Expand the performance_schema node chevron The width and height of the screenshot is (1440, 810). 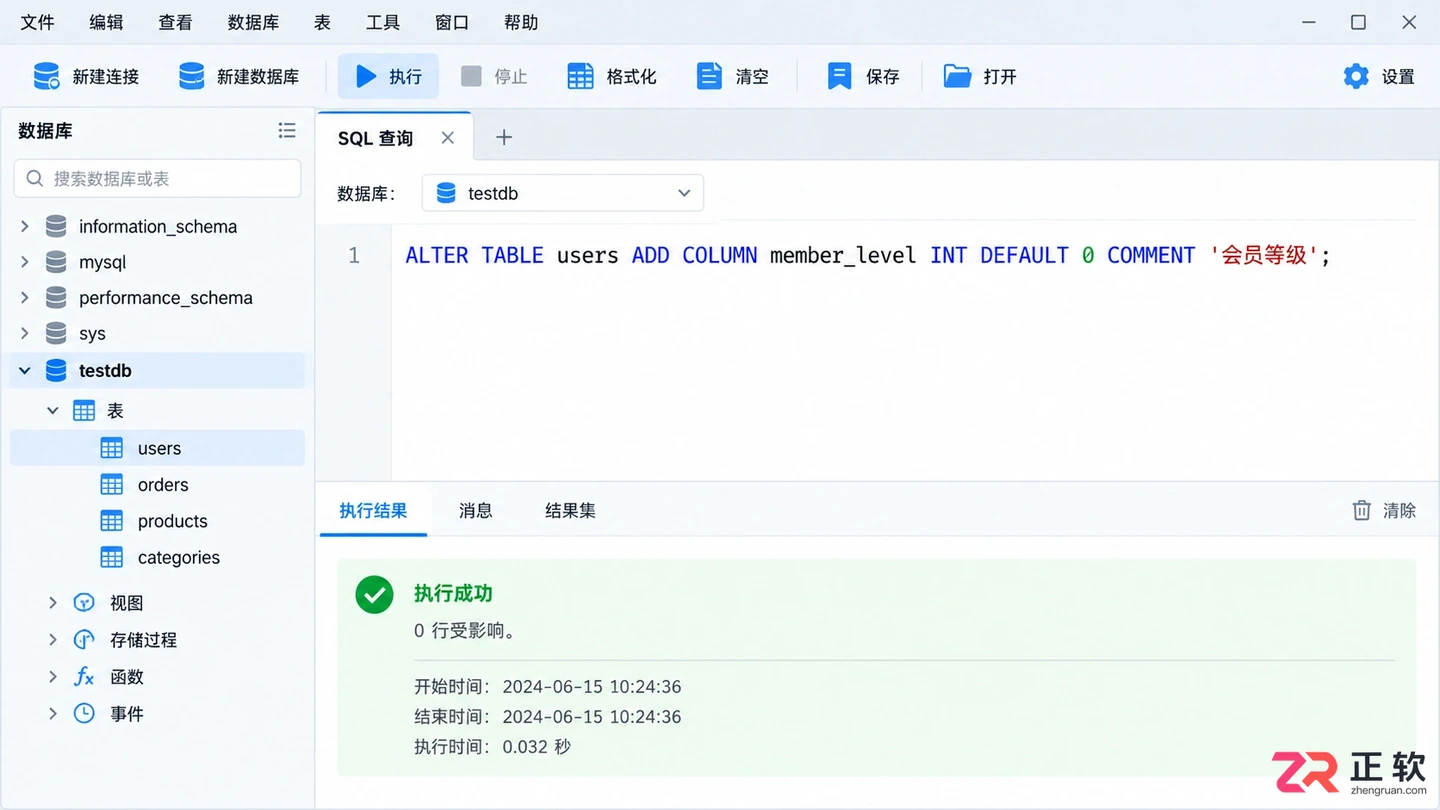coord(25,298)
